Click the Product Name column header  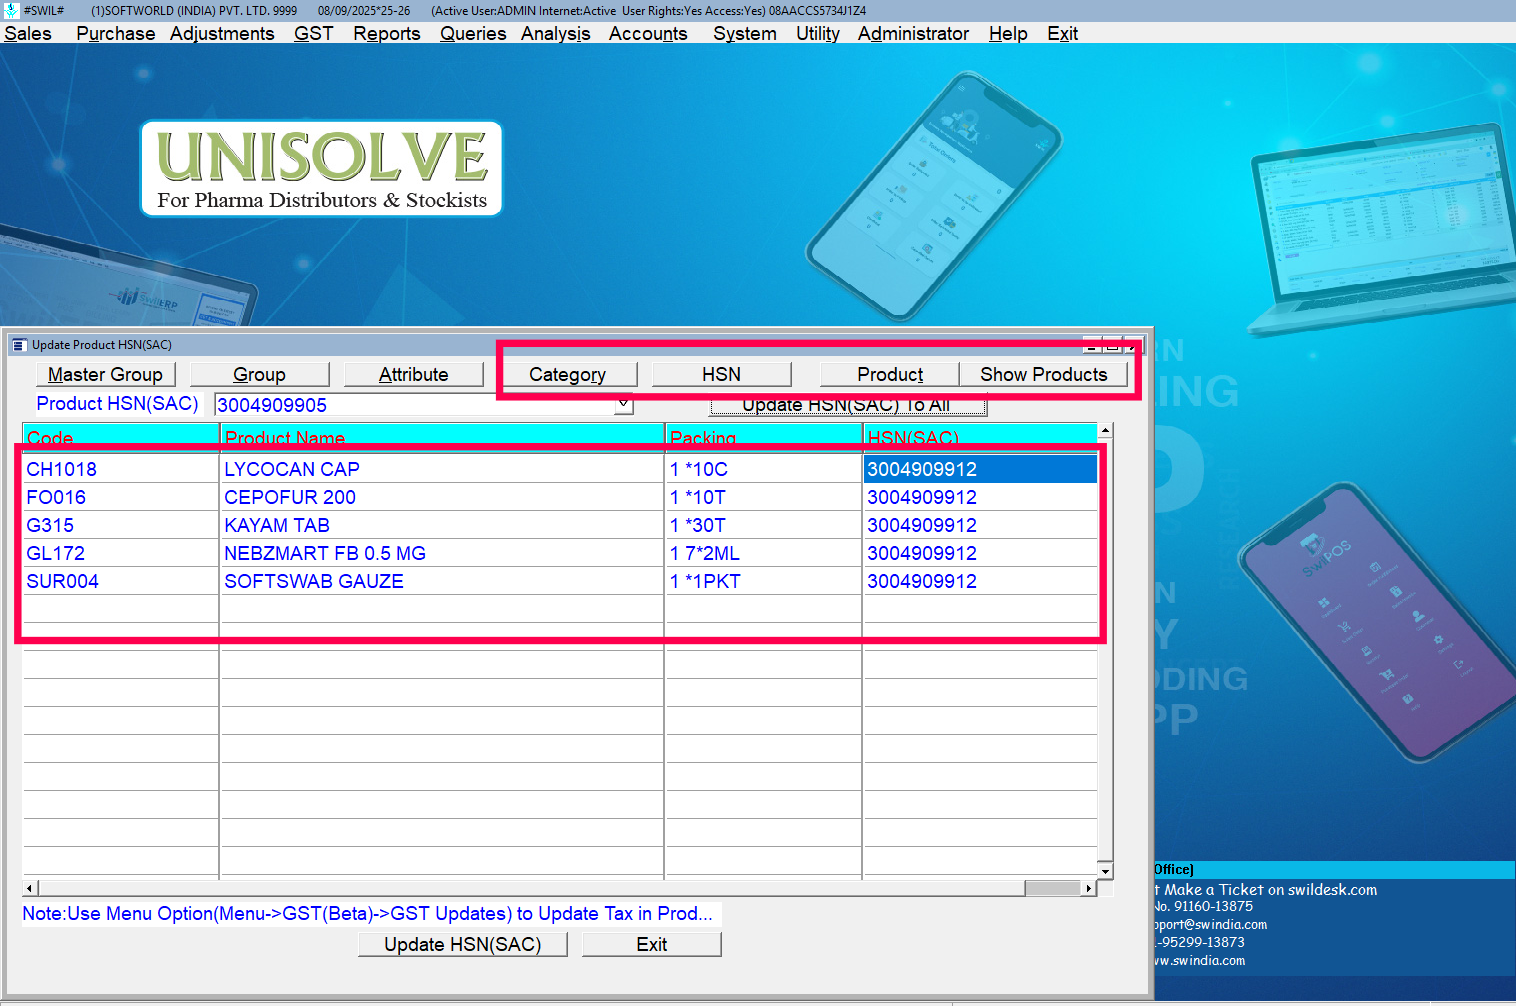[441, 438]
